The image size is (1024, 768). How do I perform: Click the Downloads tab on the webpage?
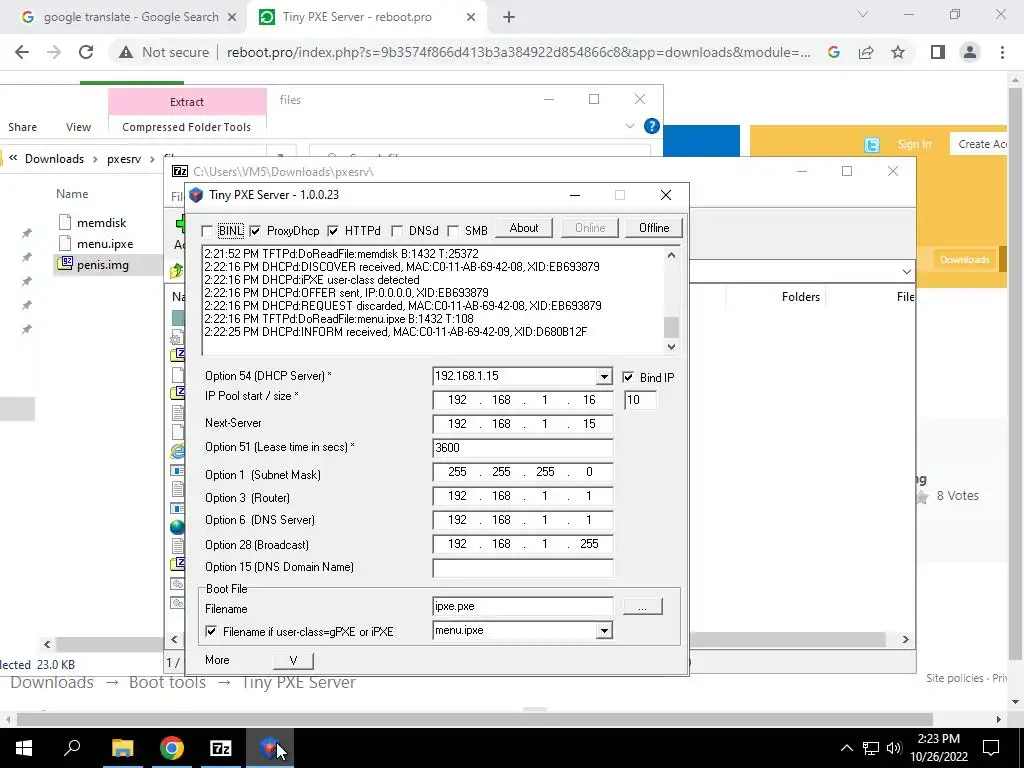(x=965, y=260)
